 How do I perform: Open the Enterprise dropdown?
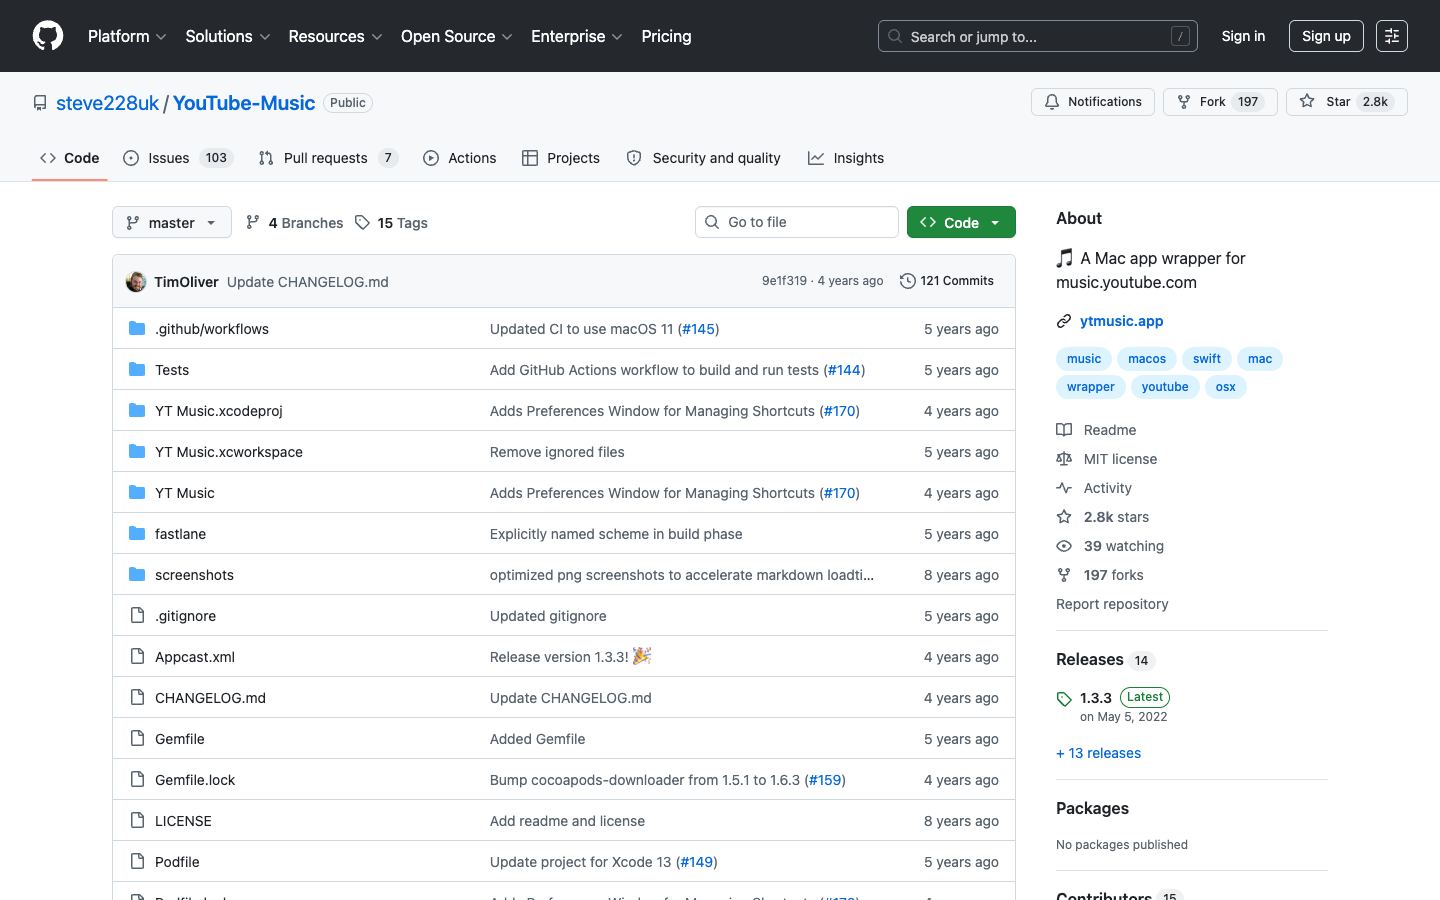pos(577,36)
